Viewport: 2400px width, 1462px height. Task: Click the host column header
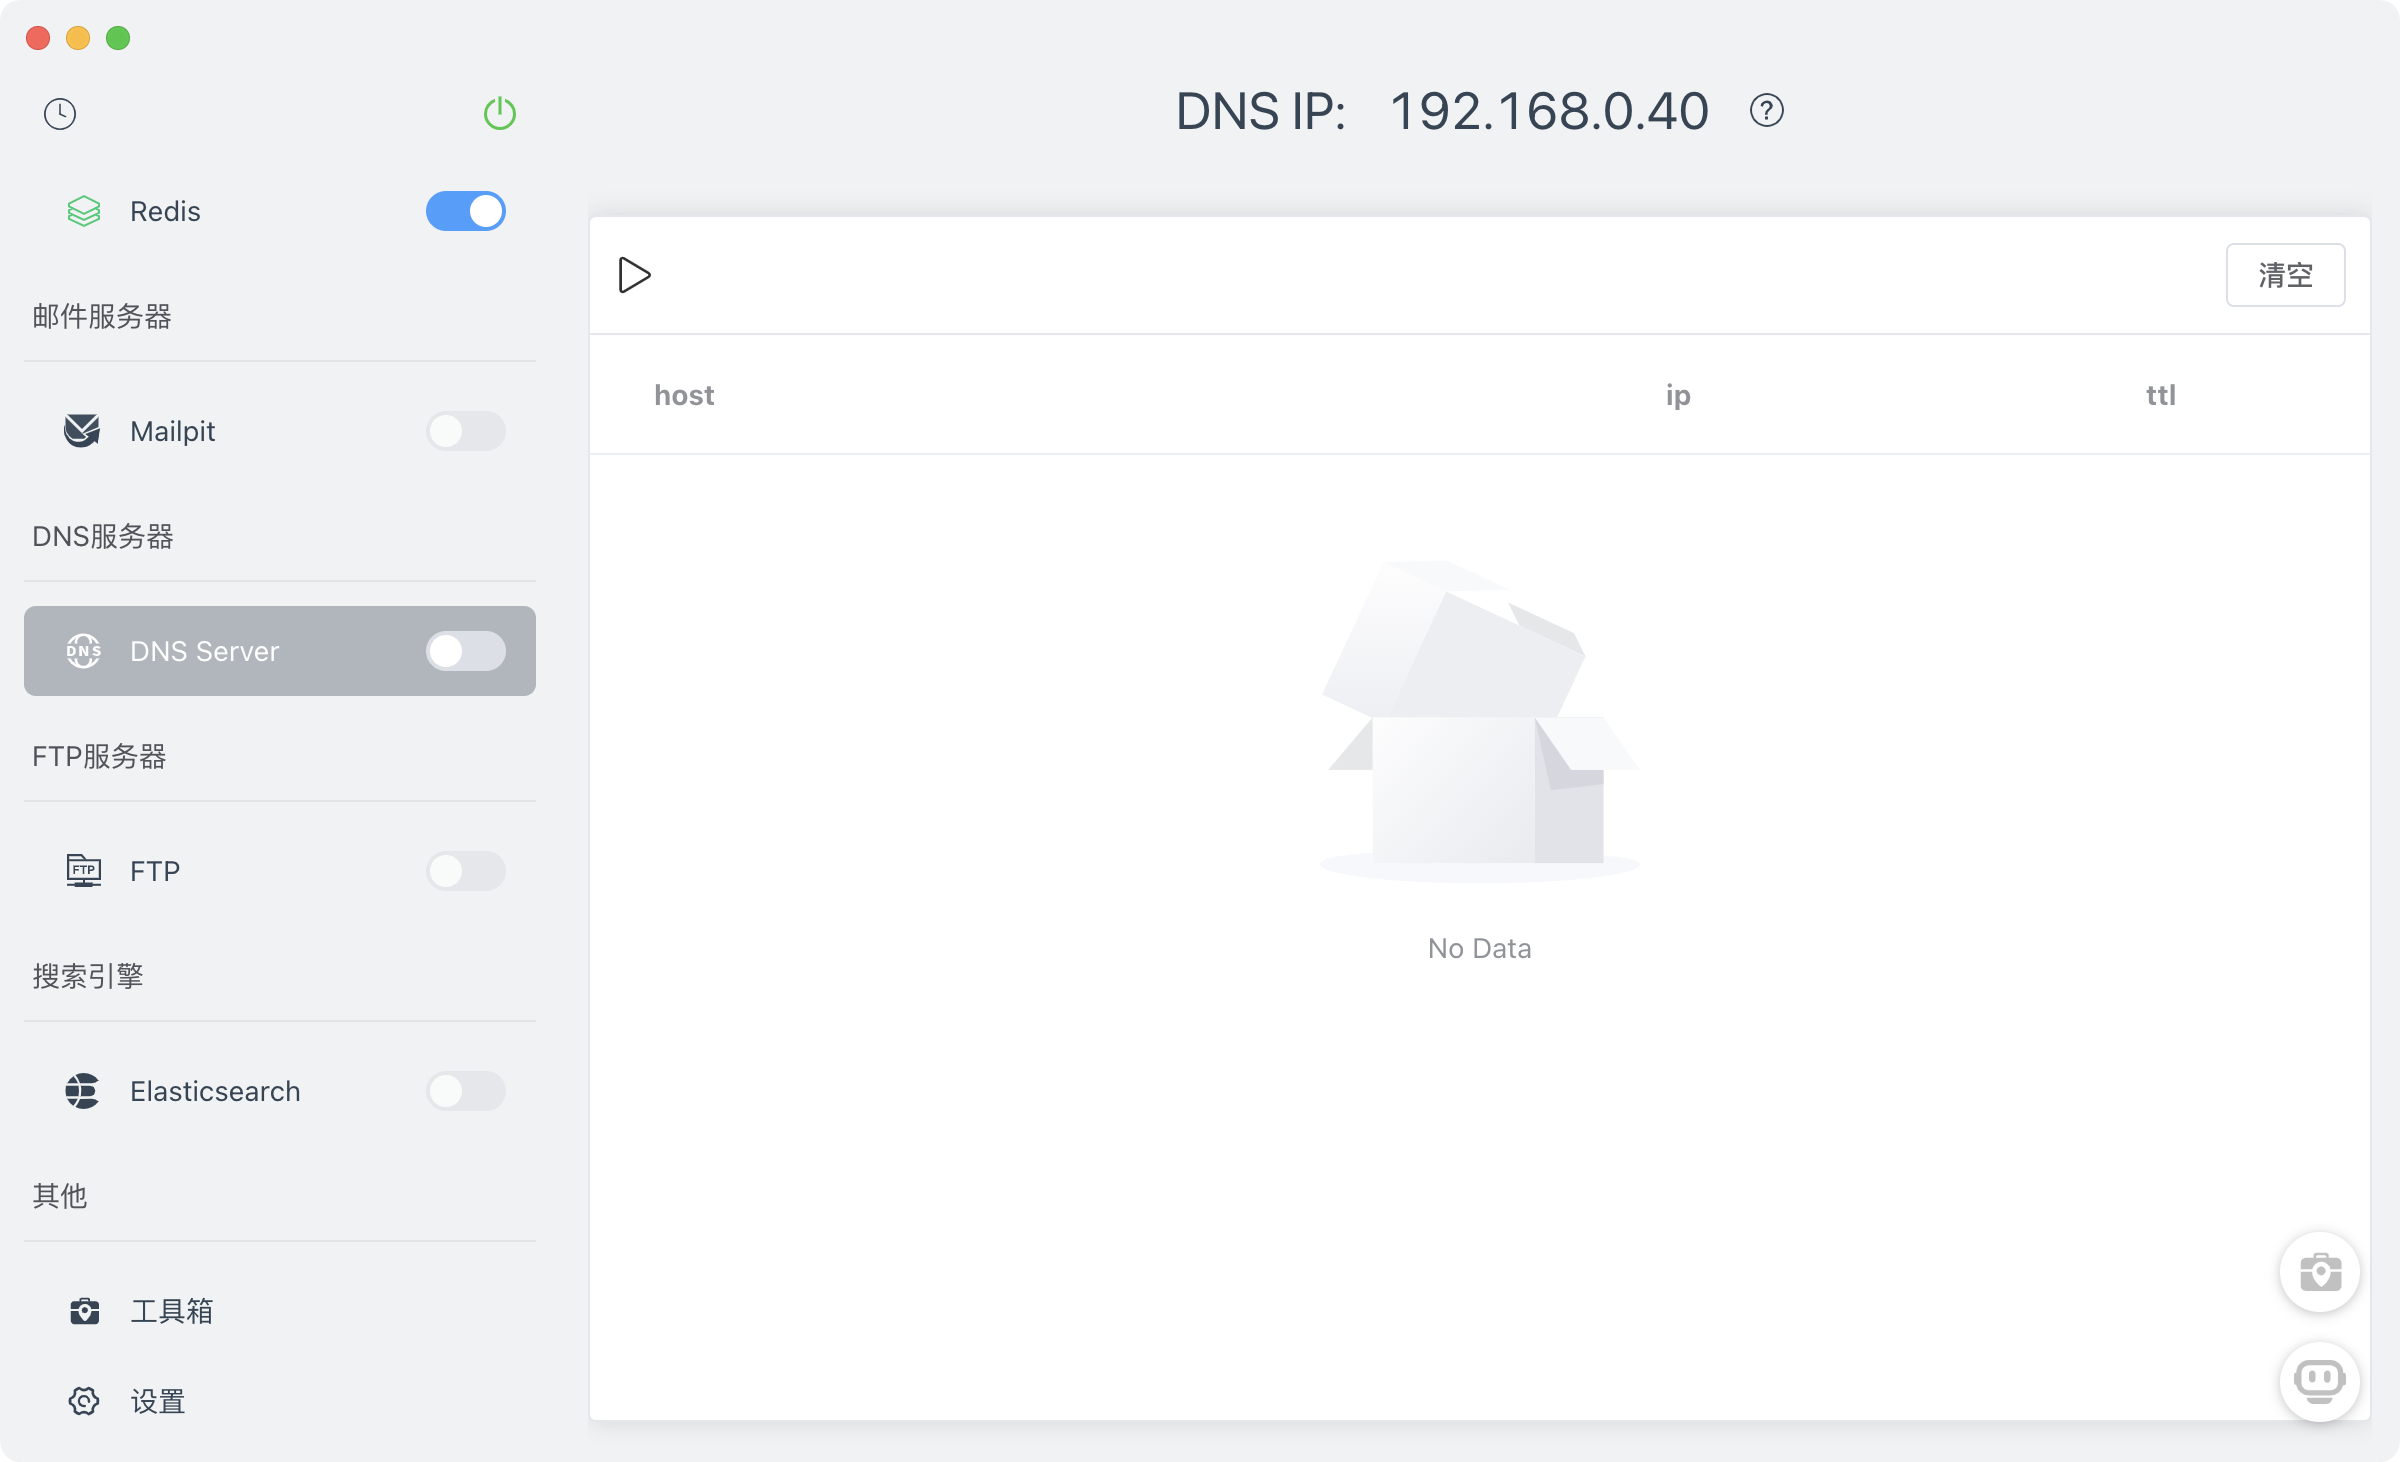pos(684,395)
